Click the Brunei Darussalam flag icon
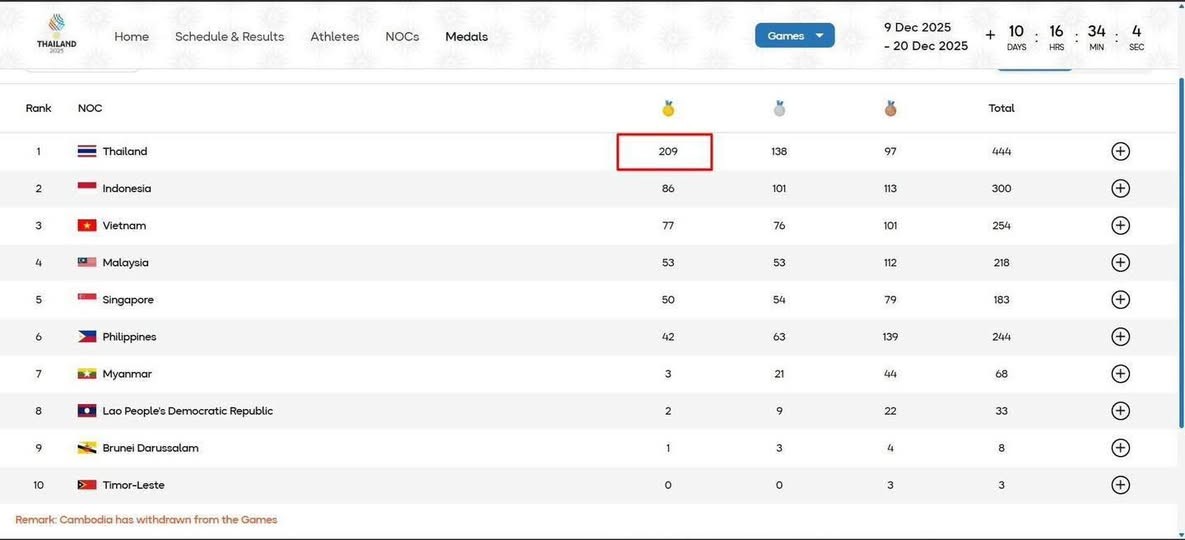This screenshot has width=1185, height=540. 87,448
